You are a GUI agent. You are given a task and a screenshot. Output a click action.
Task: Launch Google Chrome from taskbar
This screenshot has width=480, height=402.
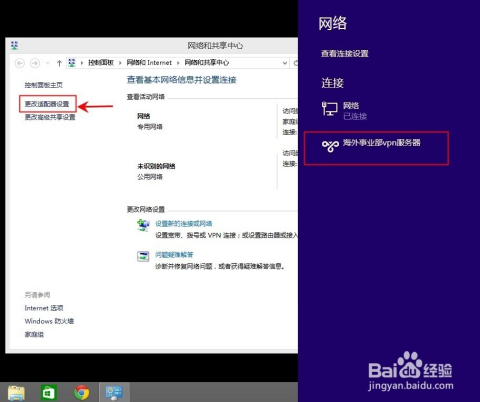tap(81, 392)
